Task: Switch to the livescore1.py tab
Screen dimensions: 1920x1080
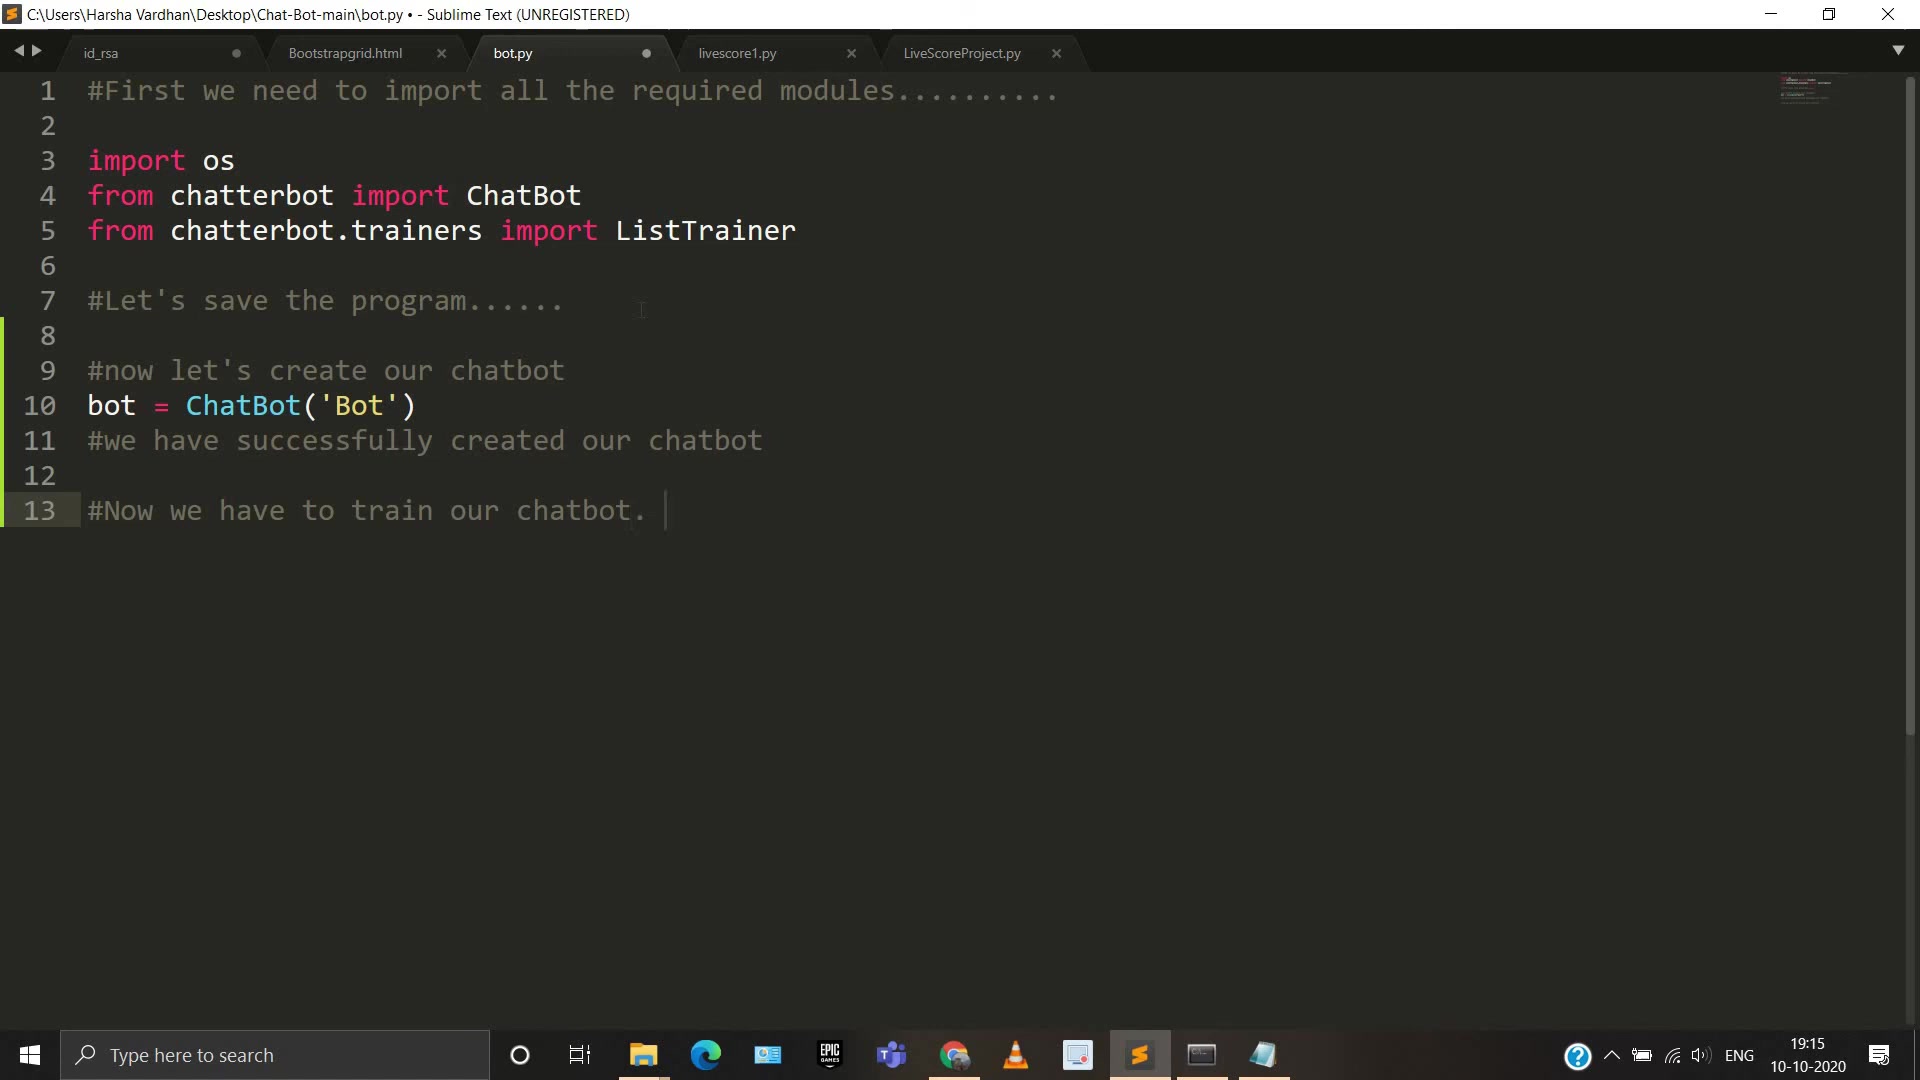Action: tap(737, 53)
